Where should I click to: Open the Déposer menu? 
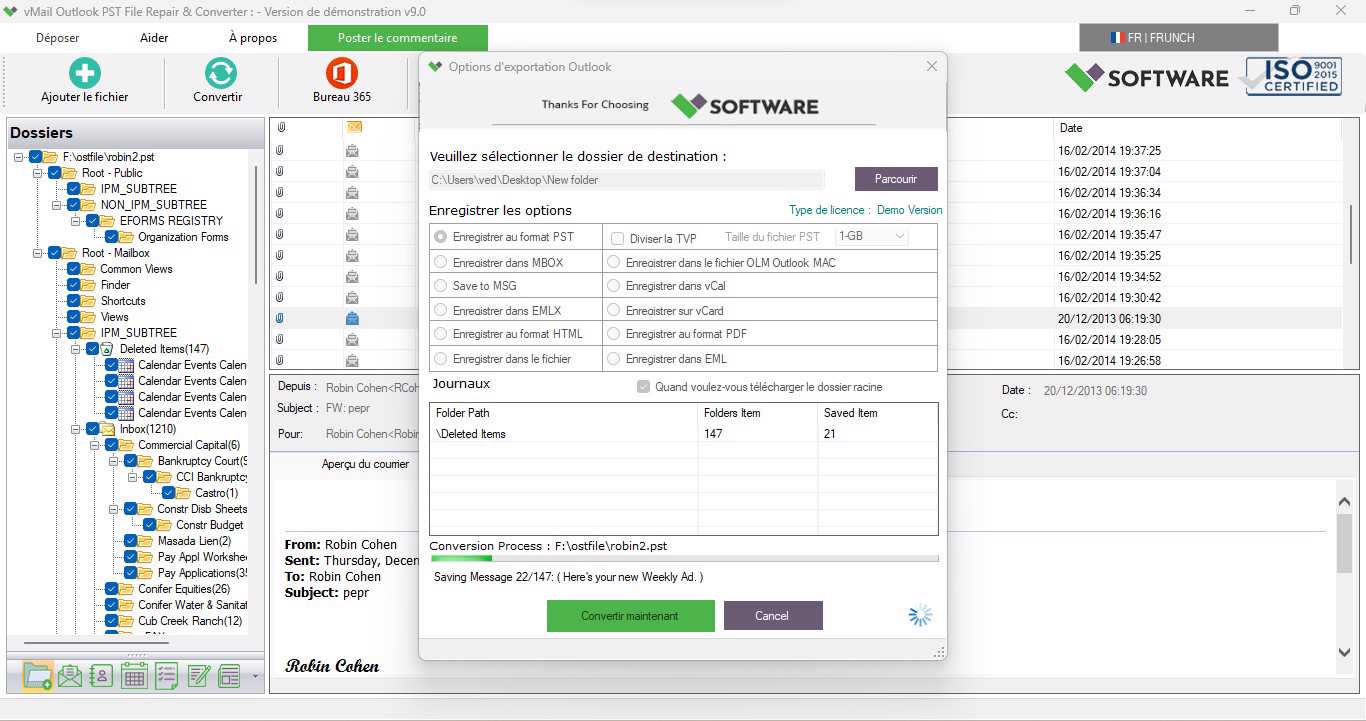coord(57,38)
